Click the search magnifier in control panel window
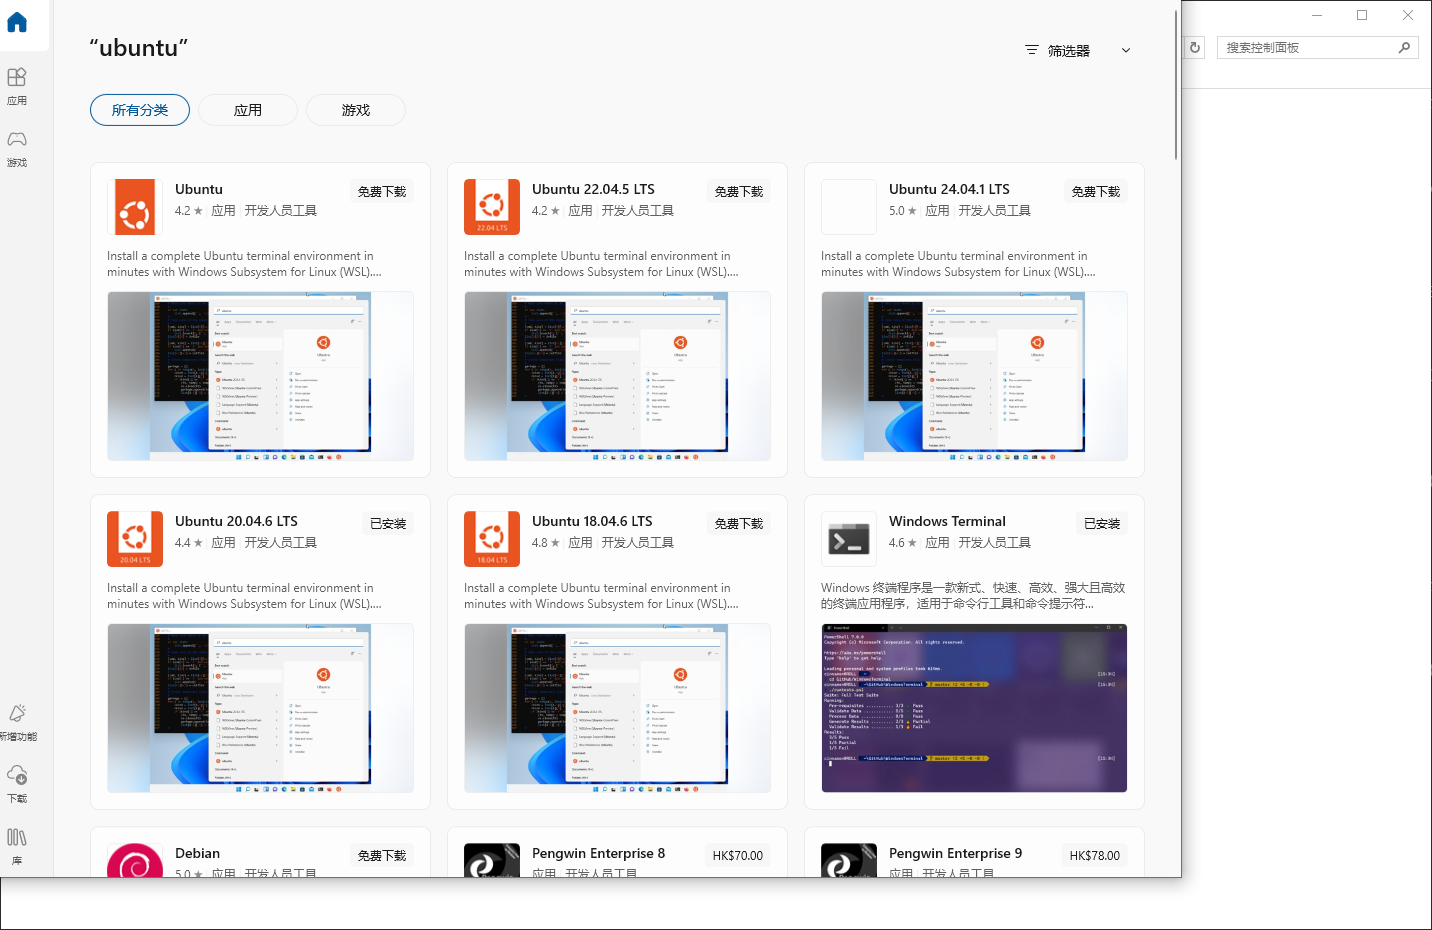The width and height of the screenshot is (1432, 930). point(1404,47)
